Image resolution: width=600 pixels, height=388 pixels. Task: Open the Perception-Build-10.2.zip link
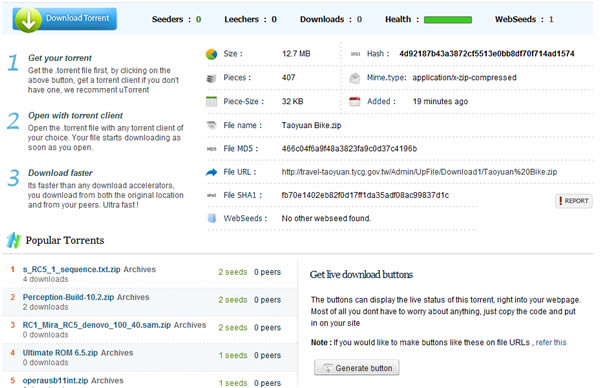(68, 297)
